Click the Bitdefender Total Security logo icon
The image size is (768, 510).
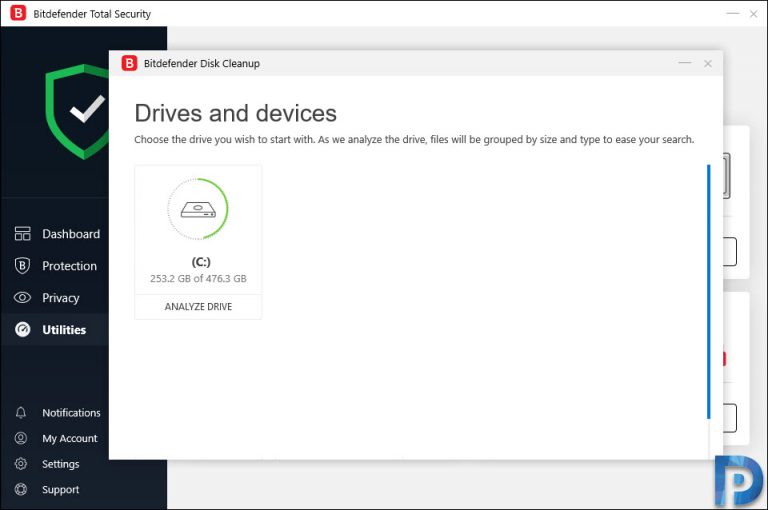(18, 13)
